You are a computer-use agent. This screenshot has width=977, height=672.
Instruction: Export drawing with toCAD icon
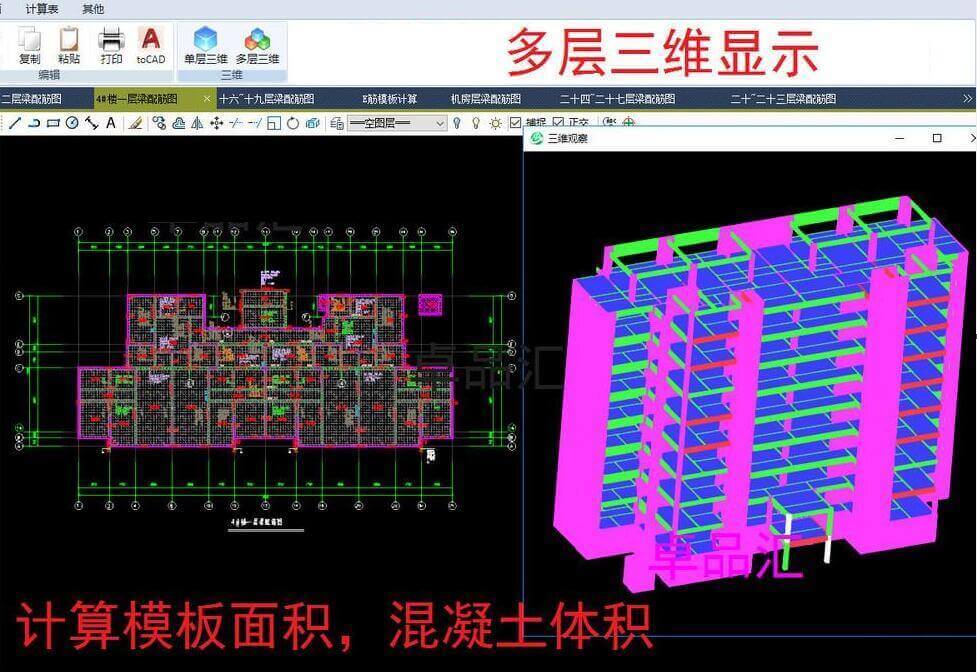coord(151,44)
